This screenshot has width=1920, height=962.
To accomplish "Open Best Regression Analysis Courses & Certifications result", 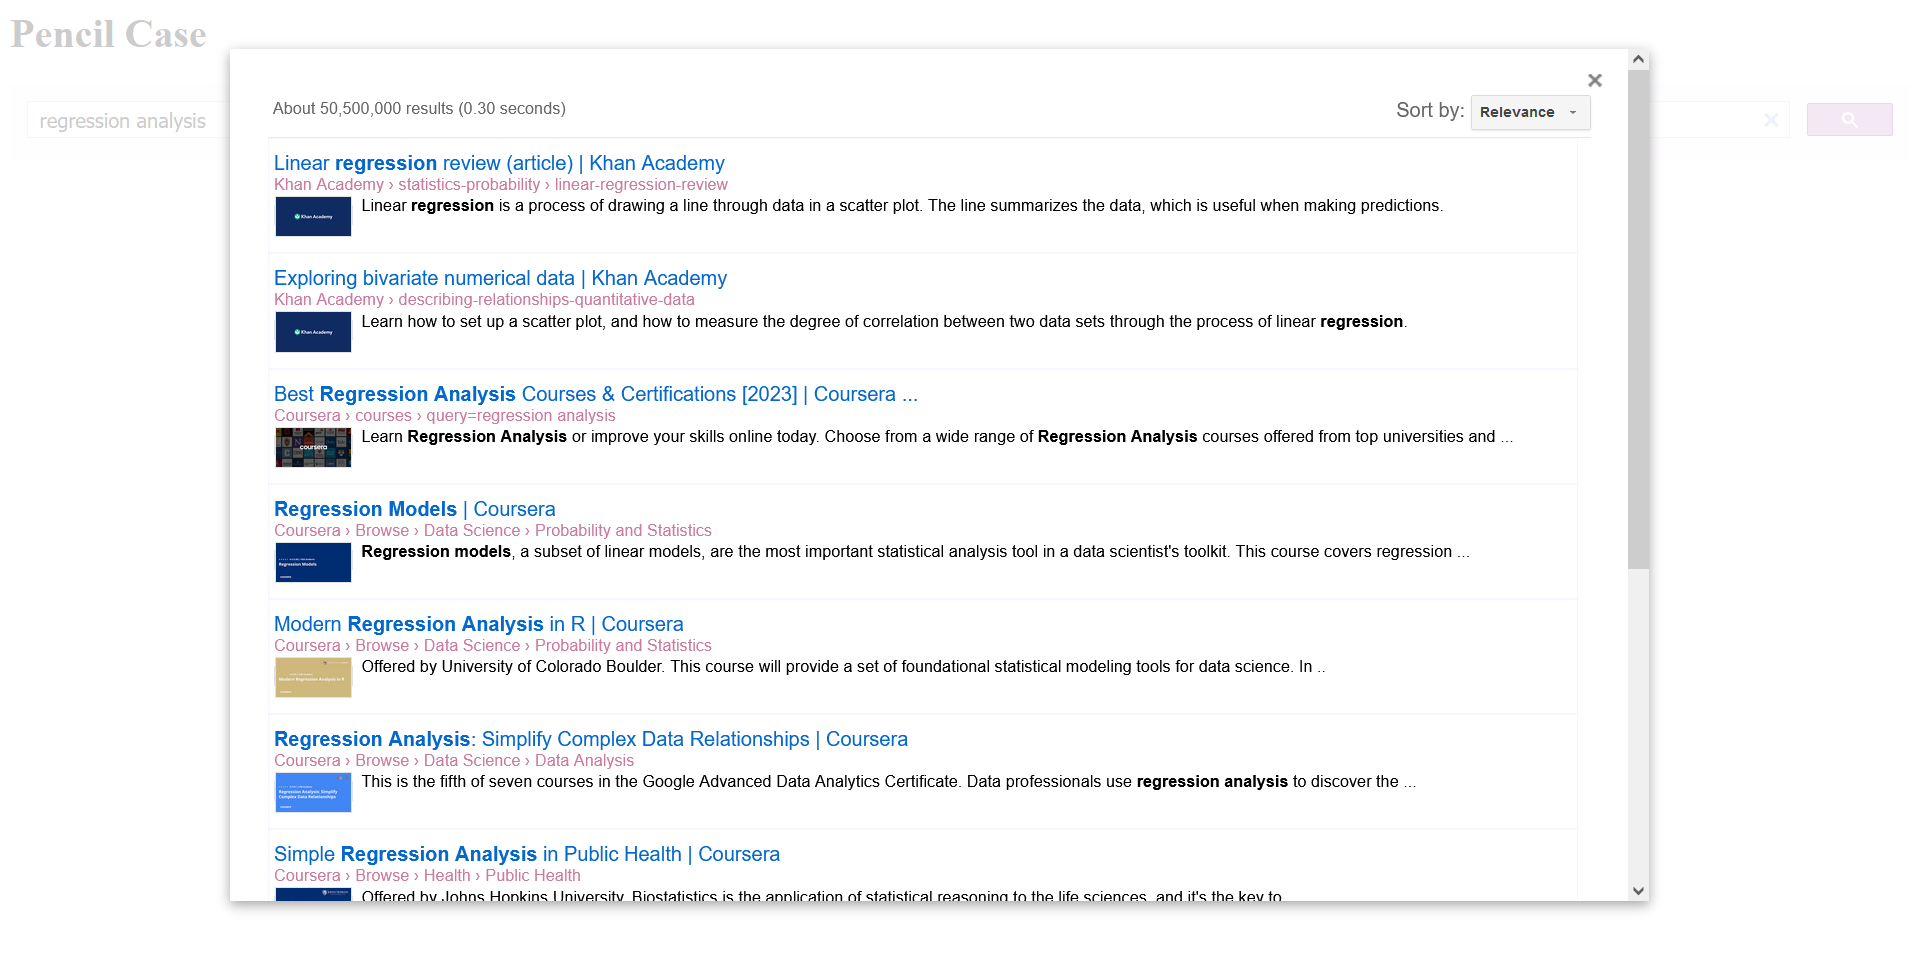I will pyautogui.click(x=596, y=394).
